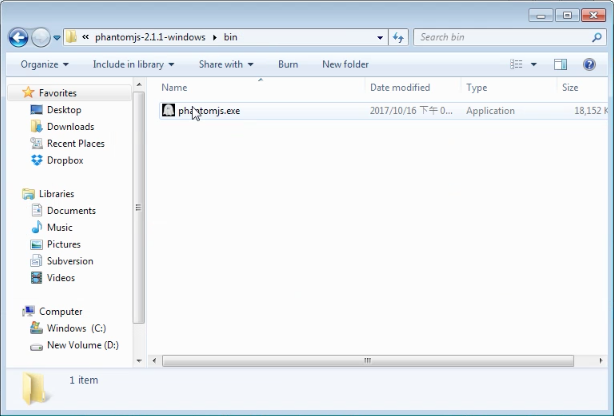Open the recent pages dropdown arrow
Image resolution: width=614 pixels, height=416 pixels.
tap(57, 38)
